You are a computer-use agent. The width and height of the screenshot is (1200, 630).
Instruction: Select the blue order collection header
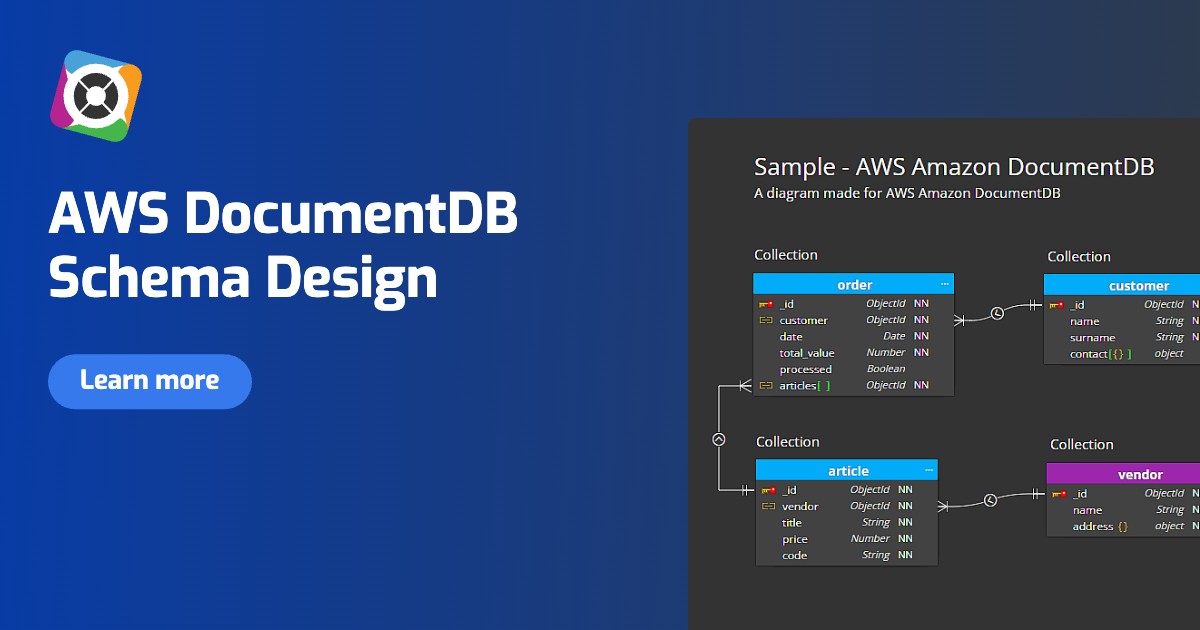click(x=854, y=285)
